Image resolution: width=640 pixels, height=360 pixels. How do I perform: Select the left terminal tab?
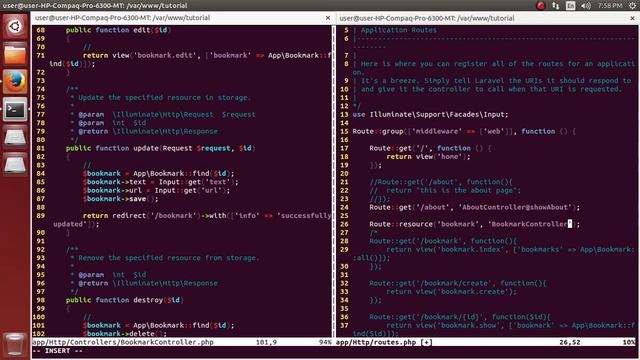[182, 18]
